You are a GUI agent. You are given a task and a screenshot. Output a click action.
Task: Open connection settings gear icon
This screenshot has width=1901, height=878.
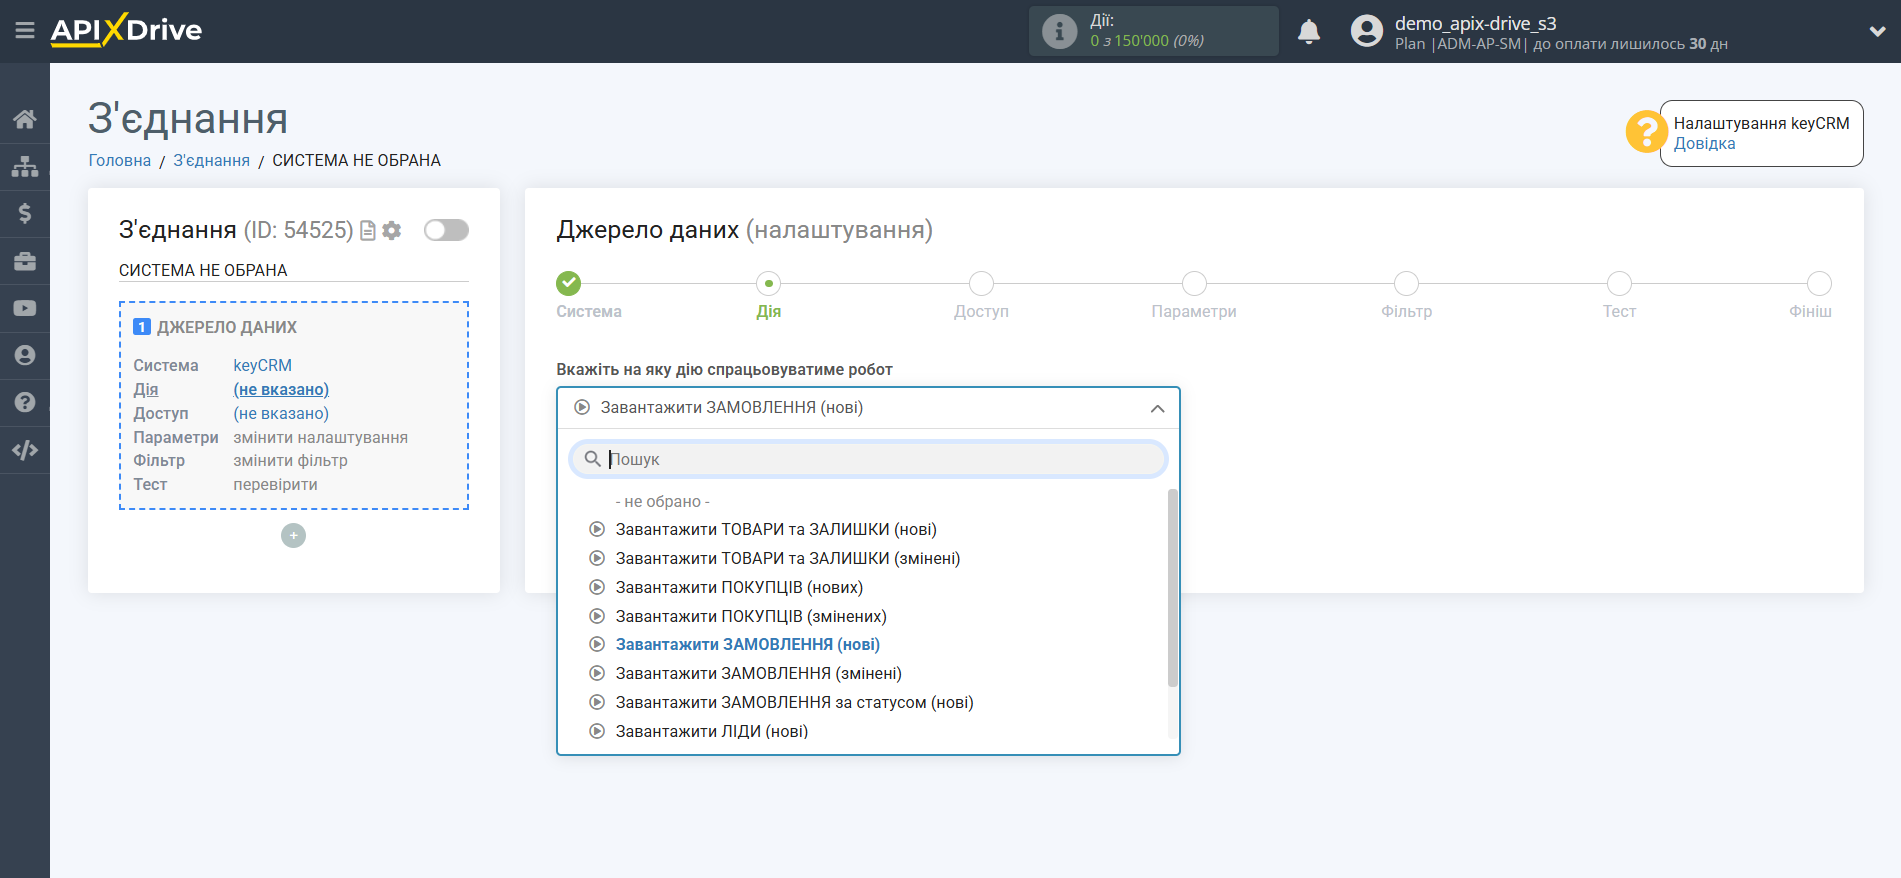(x=392, y=231)
